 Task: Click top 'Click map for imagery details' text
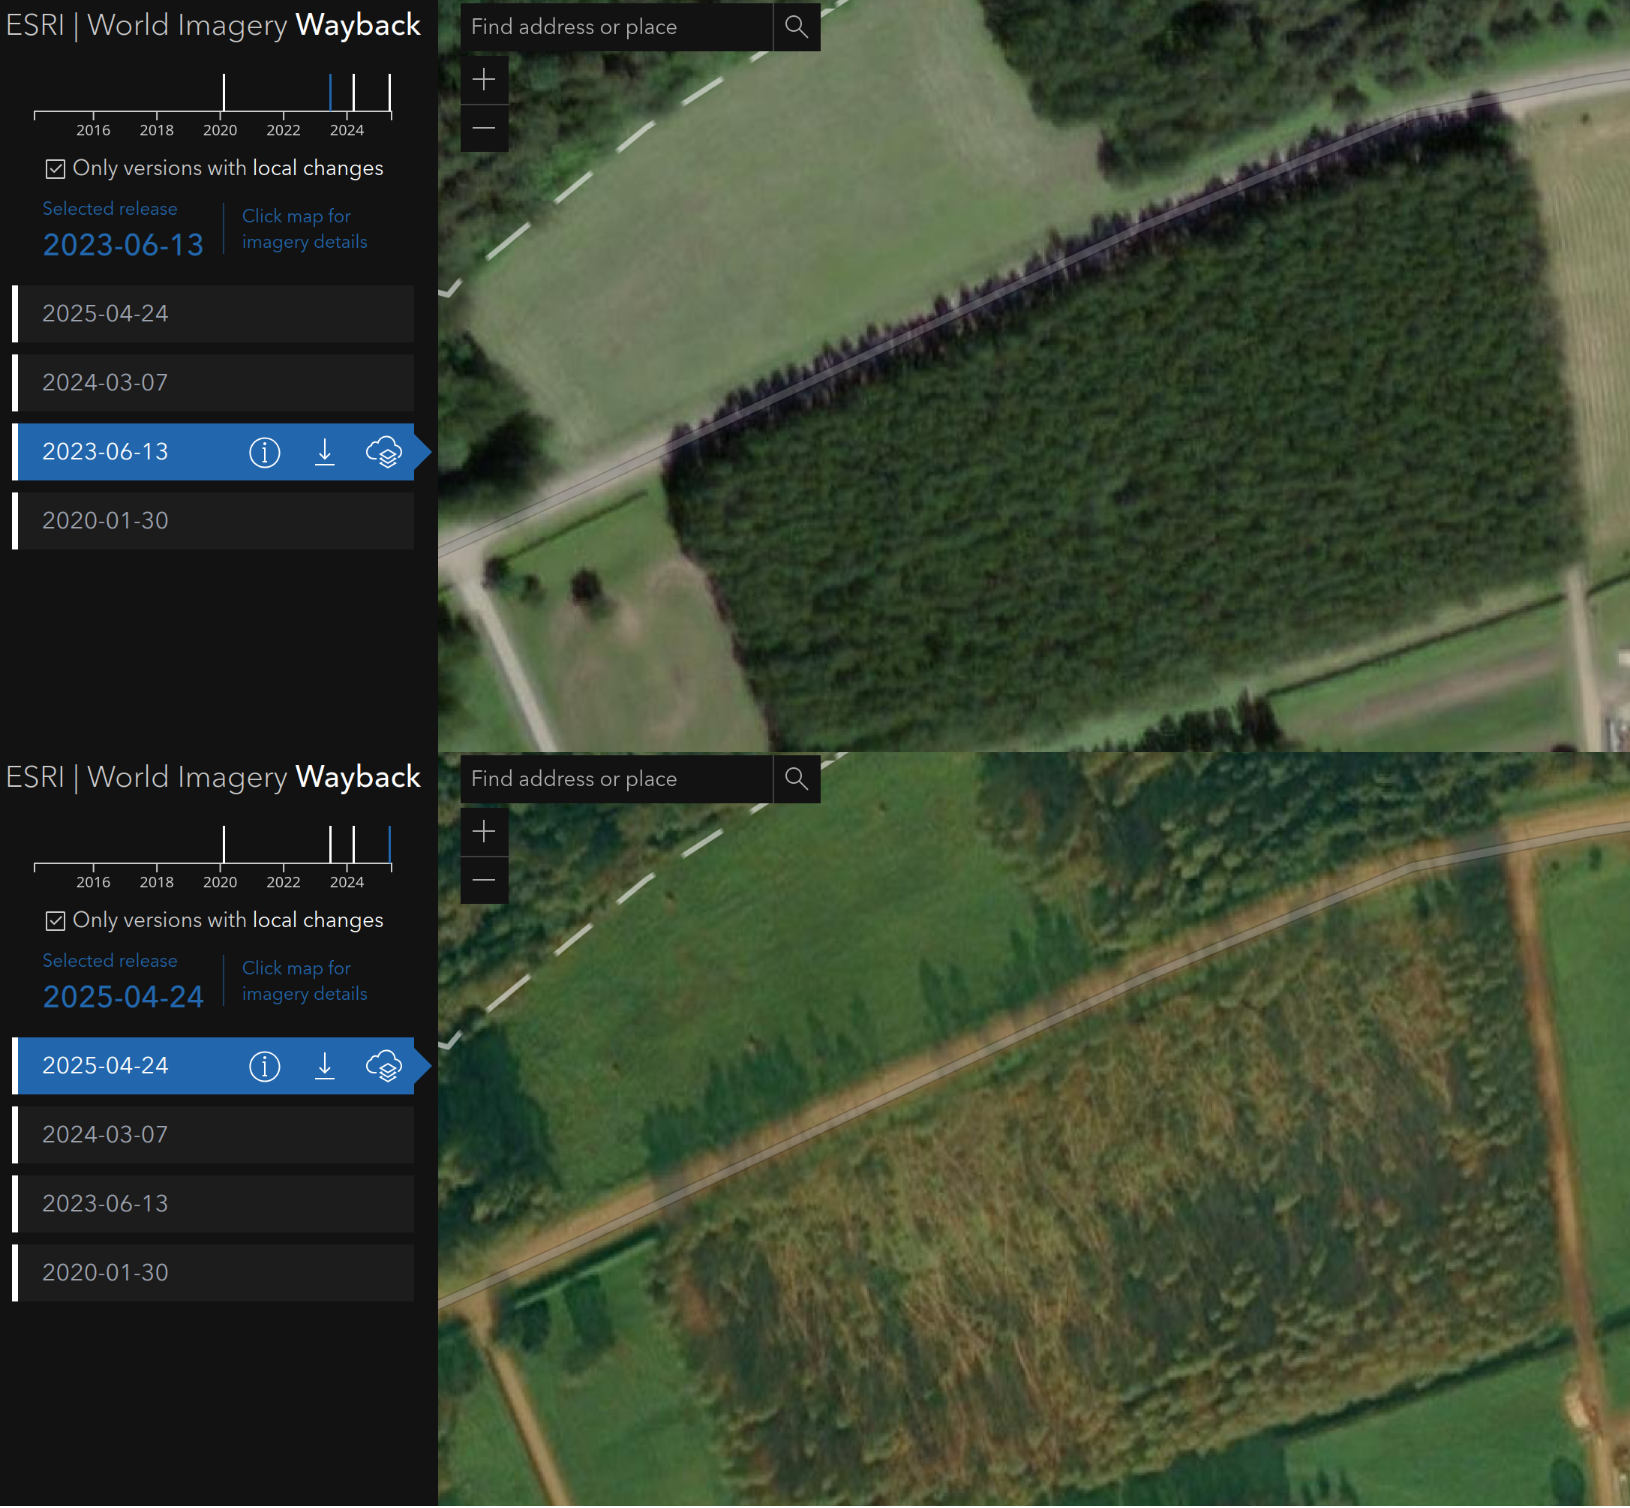pyautogui.click(x=305, y=229)
